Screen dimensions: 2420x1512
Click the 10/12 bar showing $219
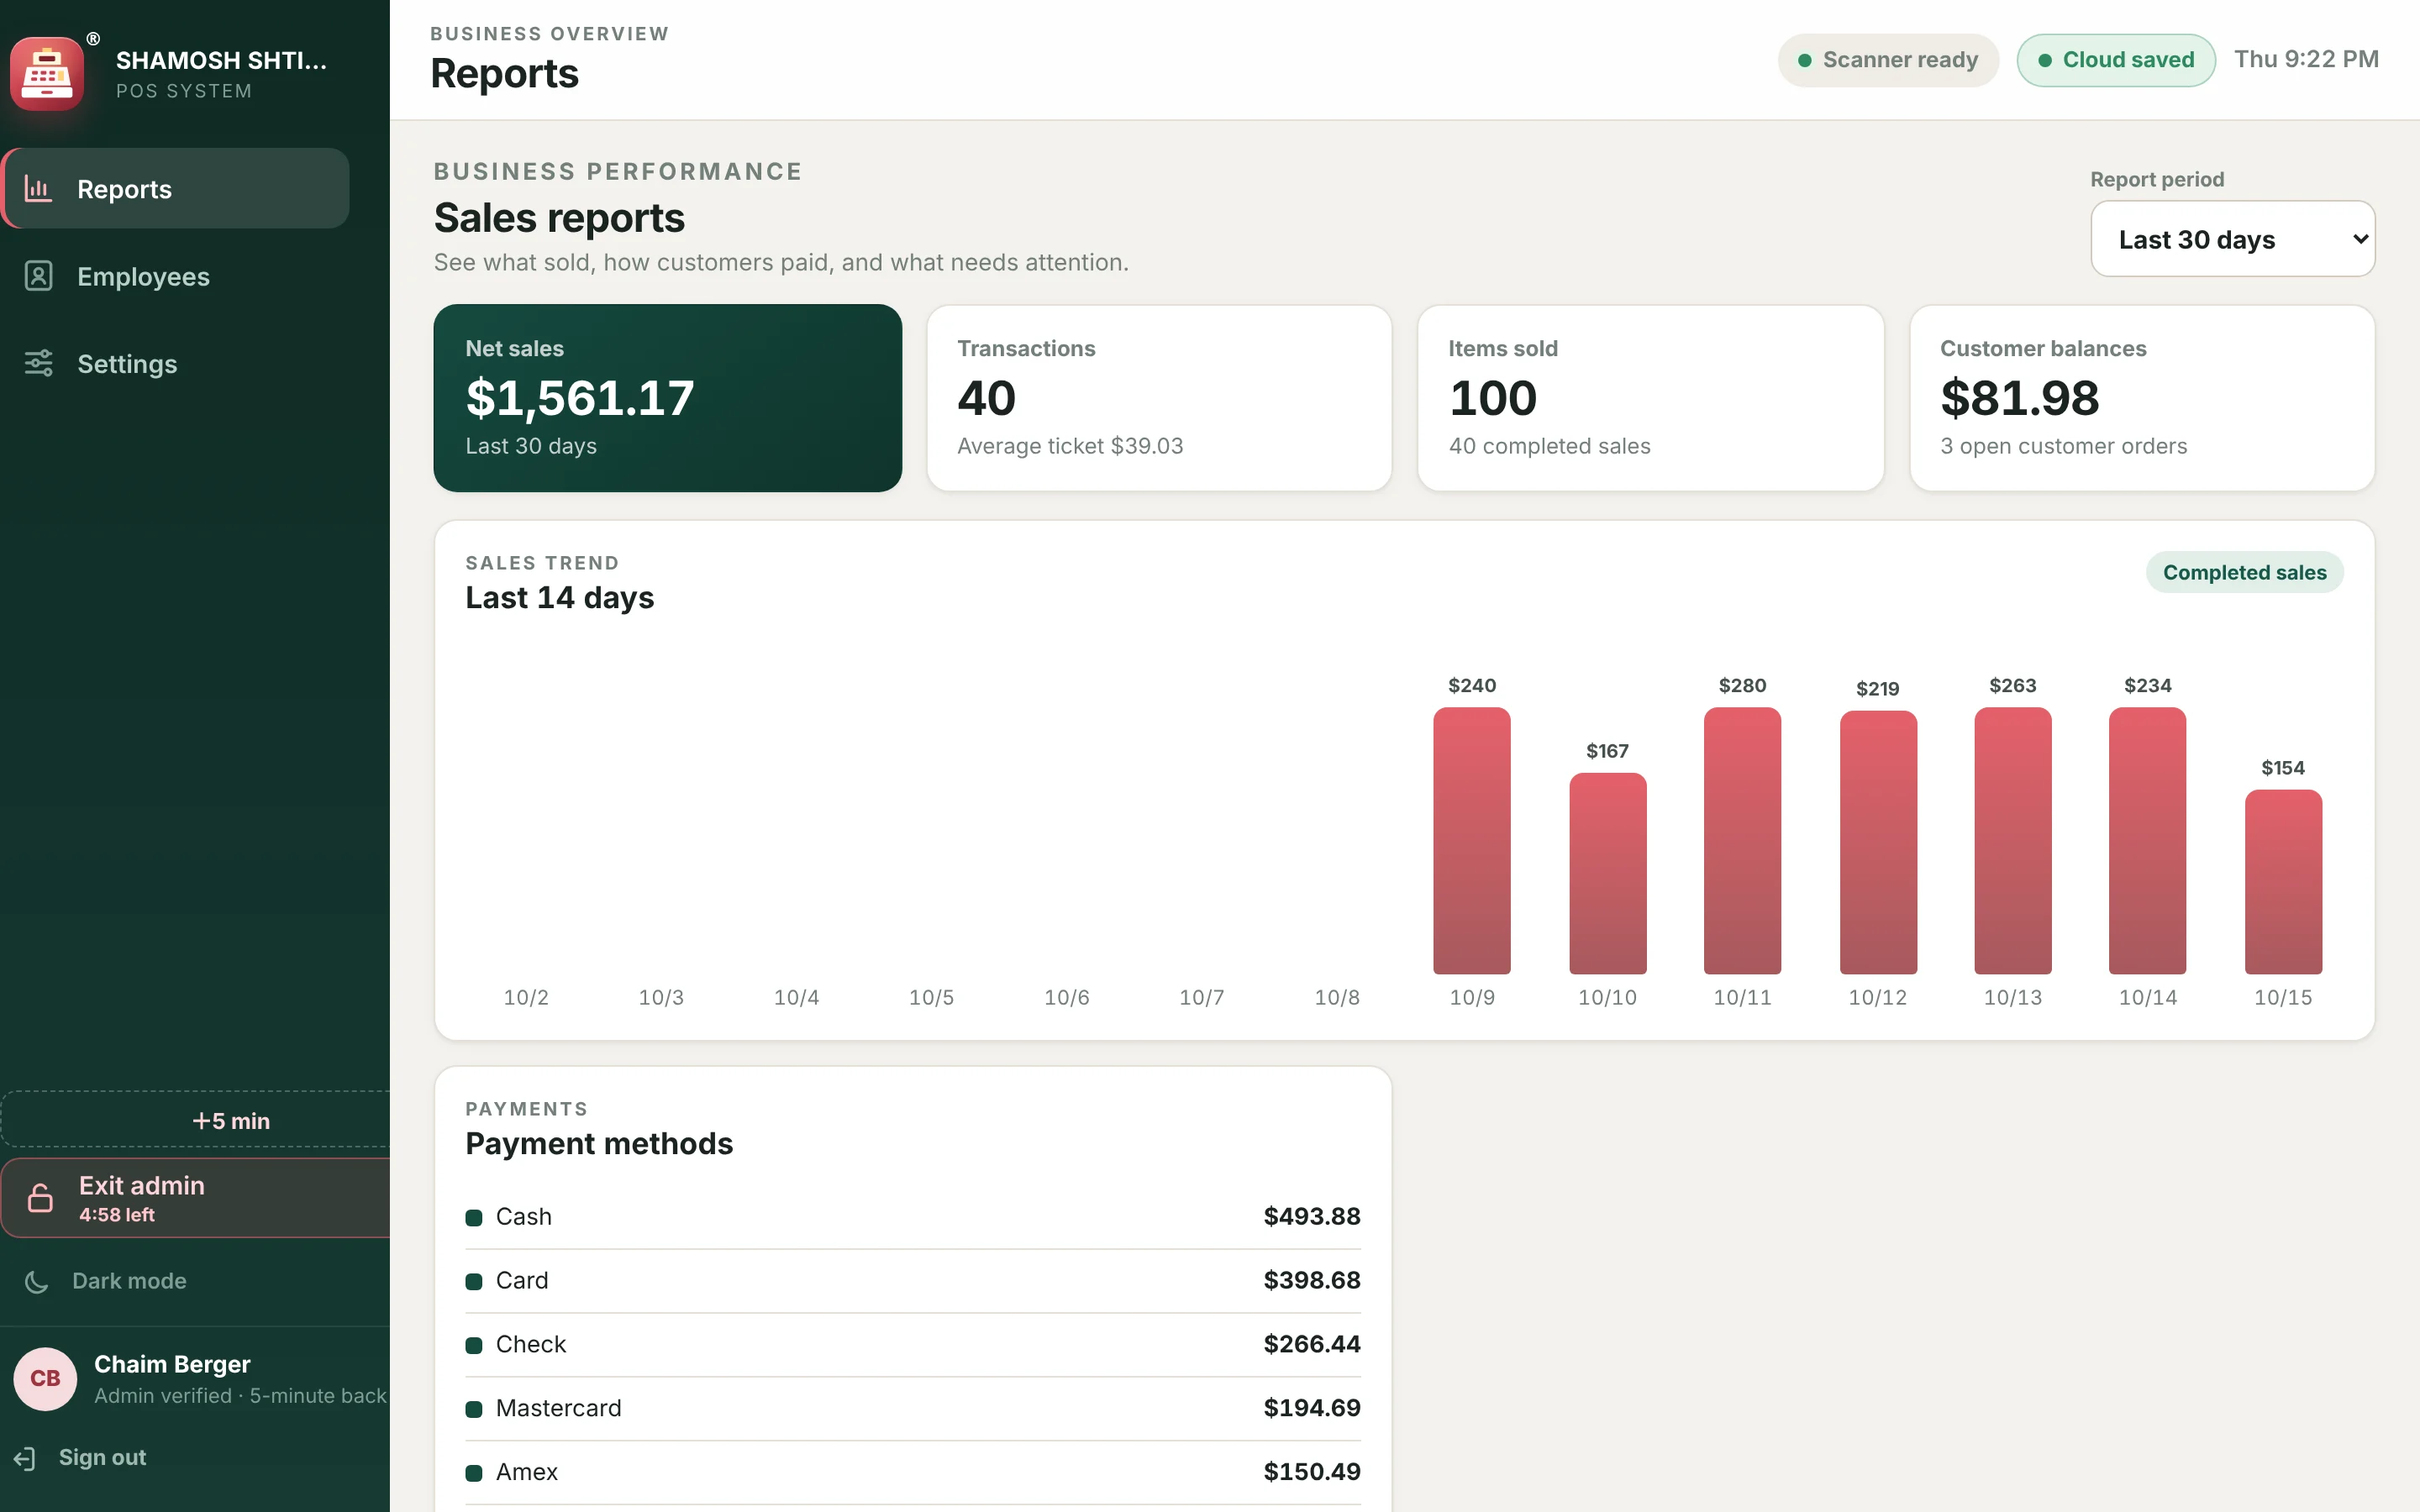point(1878,842)
